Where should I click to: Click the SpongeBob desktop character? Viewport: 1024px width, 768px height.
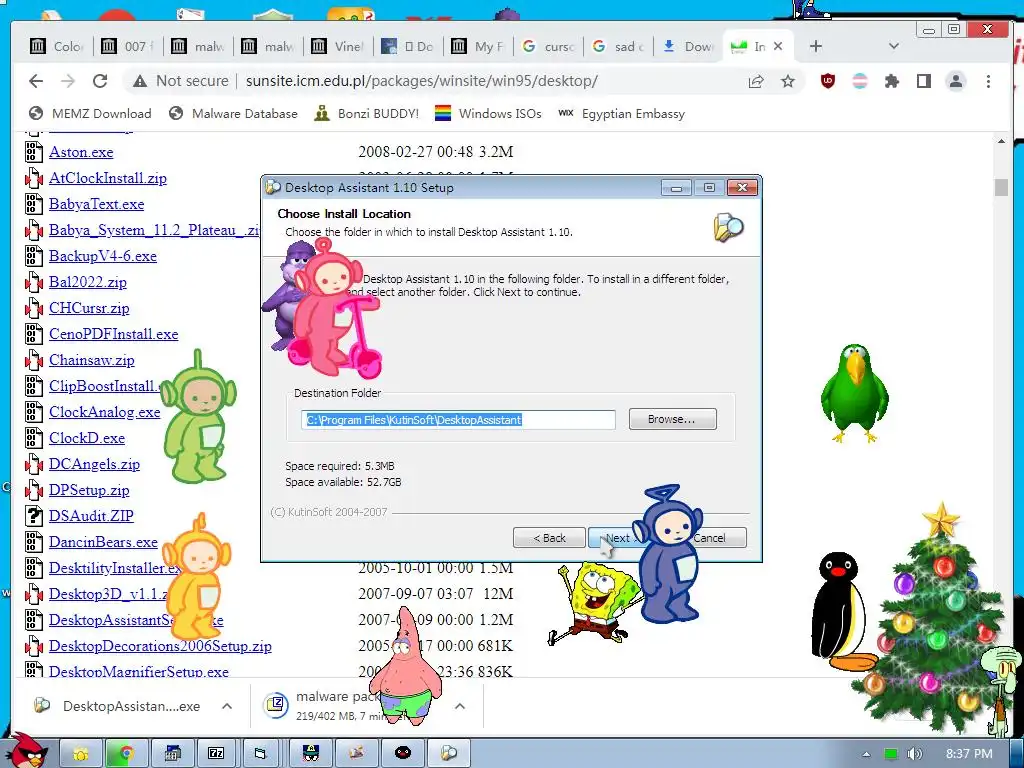(596, 604)
